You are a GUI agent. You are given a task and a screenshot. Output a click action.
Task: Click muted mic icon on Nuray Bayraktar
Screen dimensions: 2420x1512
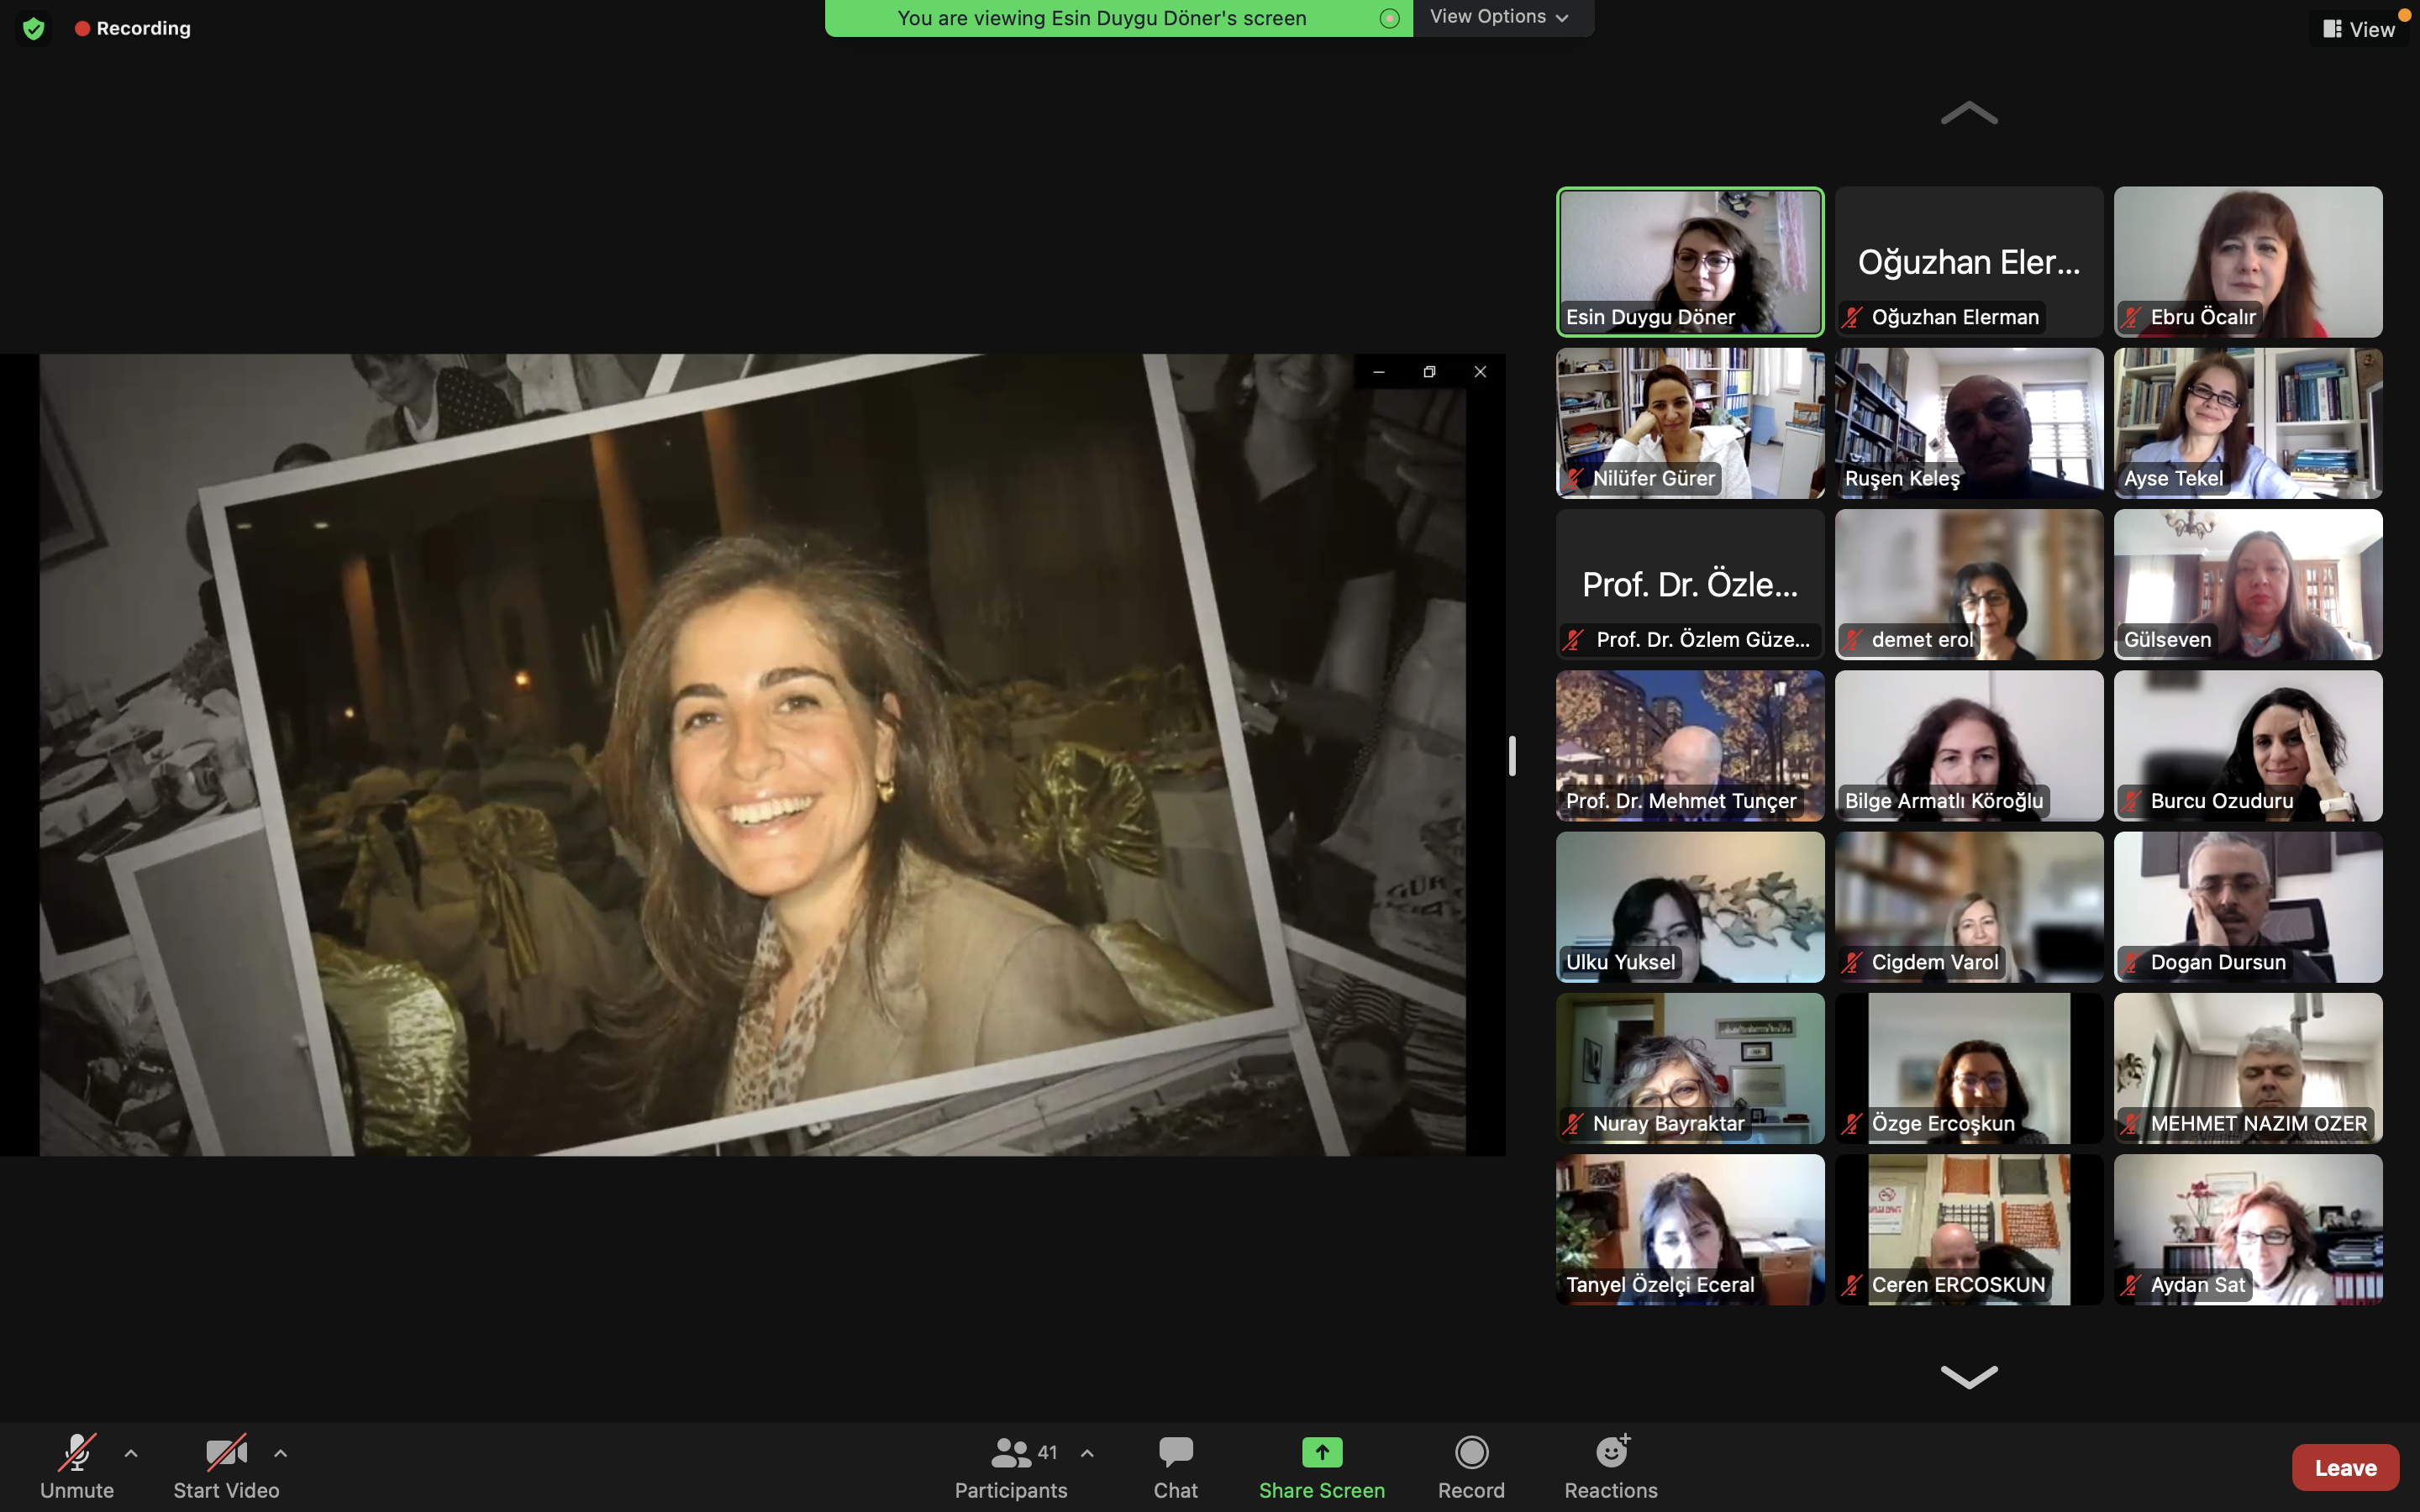tap(1573, 1124)
